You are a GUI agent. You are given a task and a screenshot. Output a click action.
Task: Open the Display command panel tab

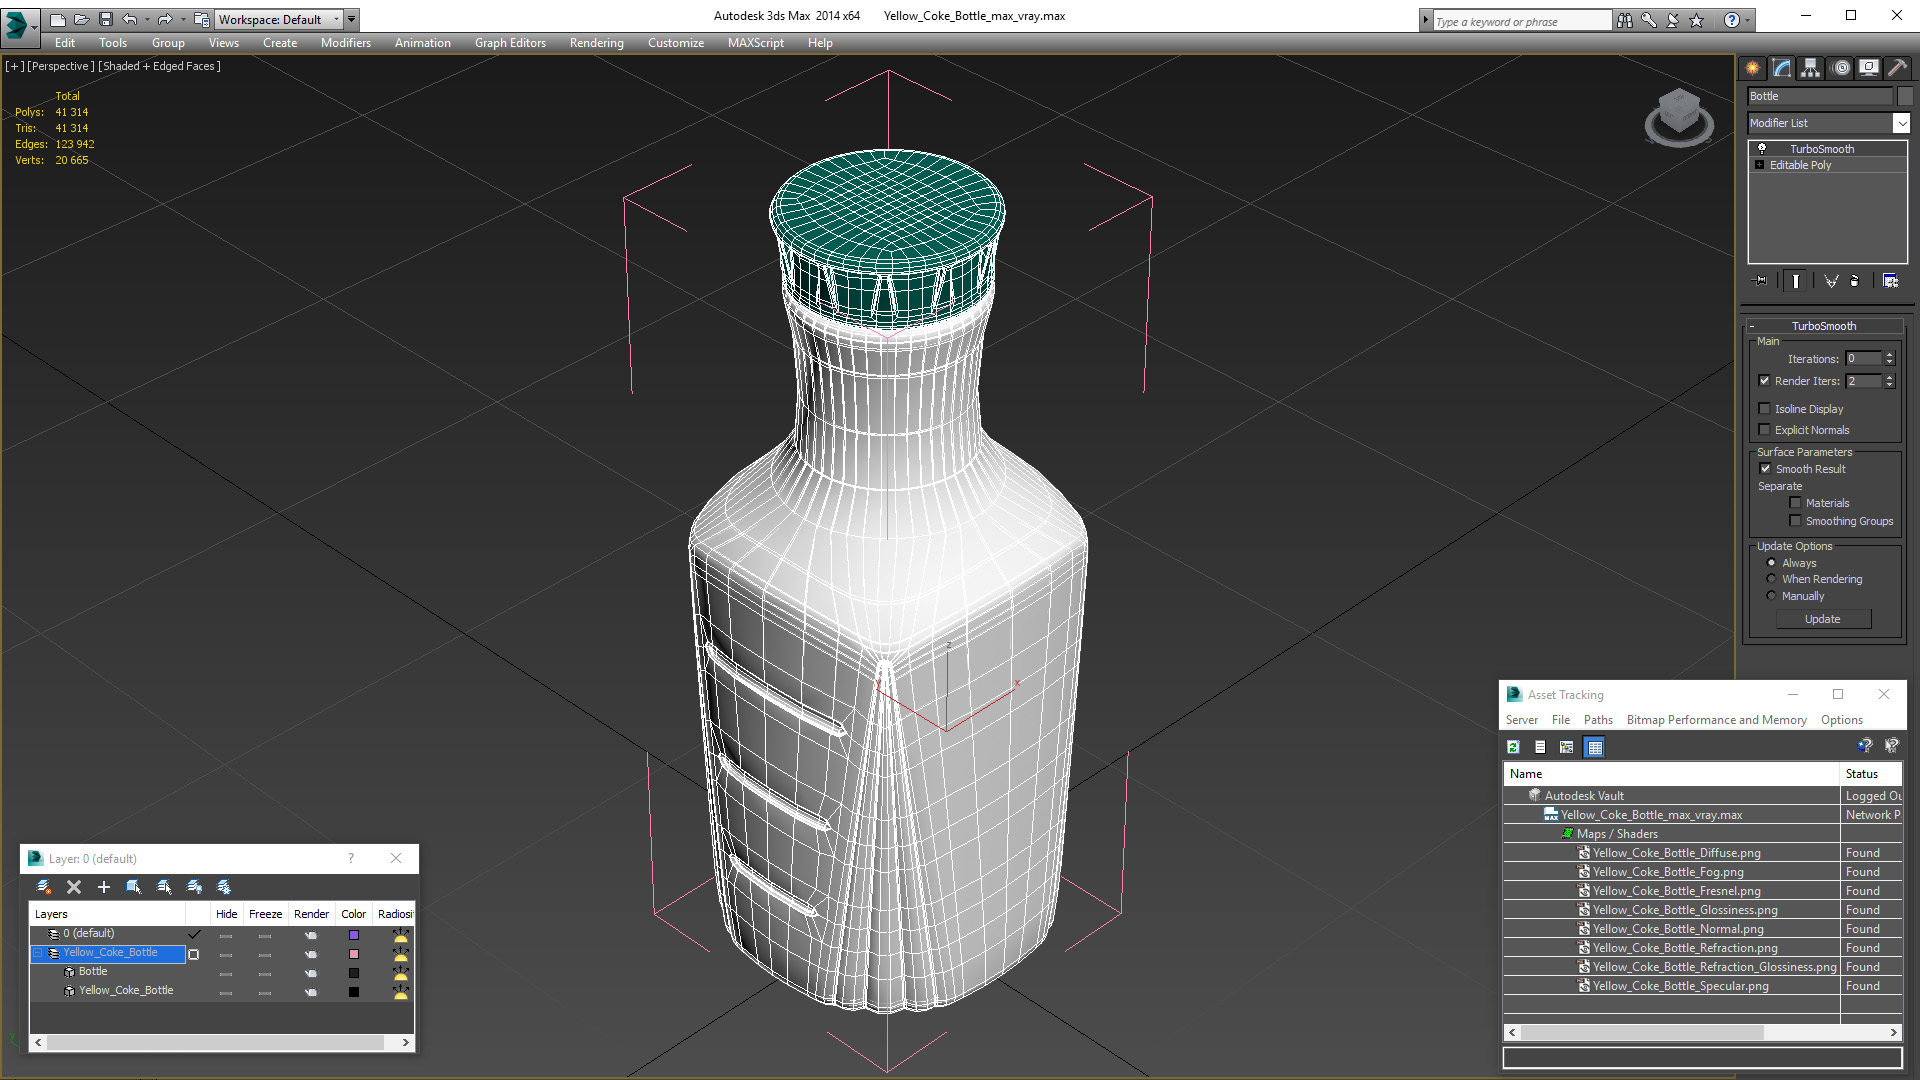(x=1868, y=68)
